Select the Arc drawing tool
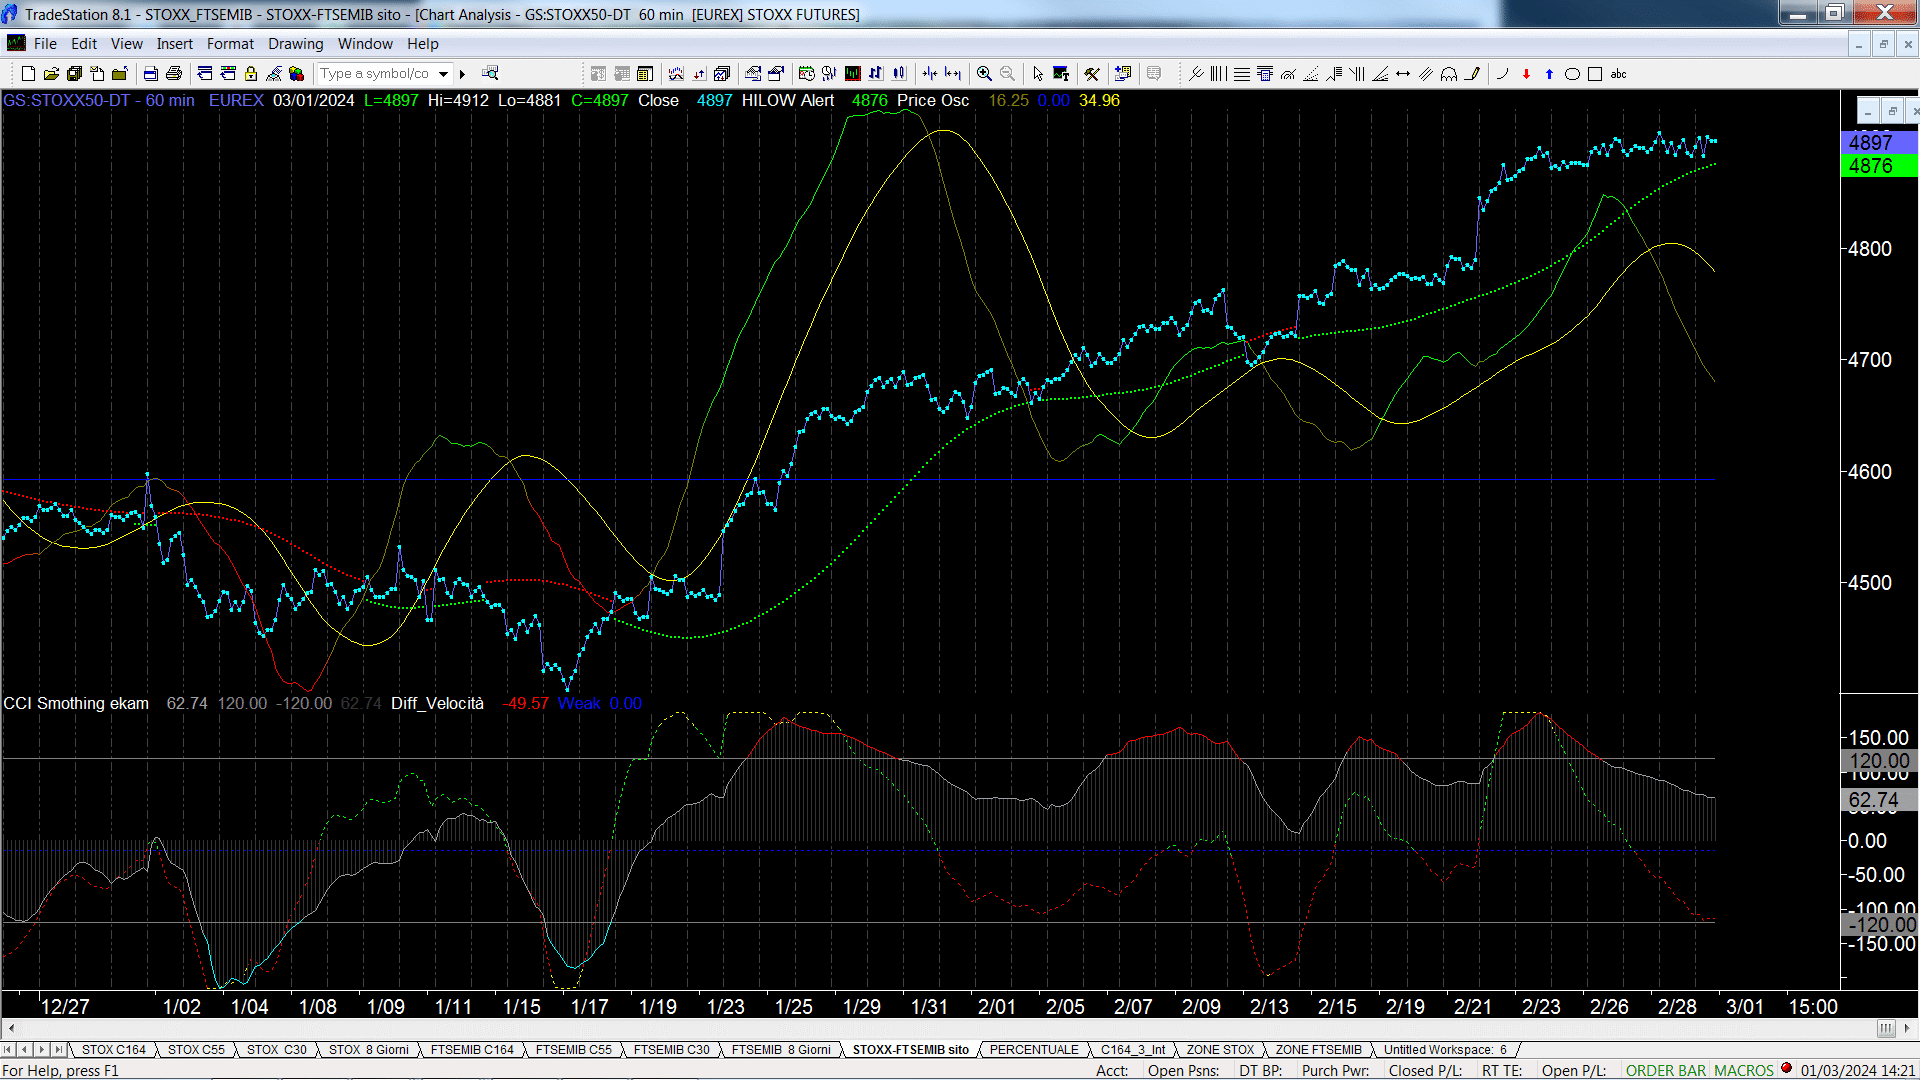 pos(1503,73)
